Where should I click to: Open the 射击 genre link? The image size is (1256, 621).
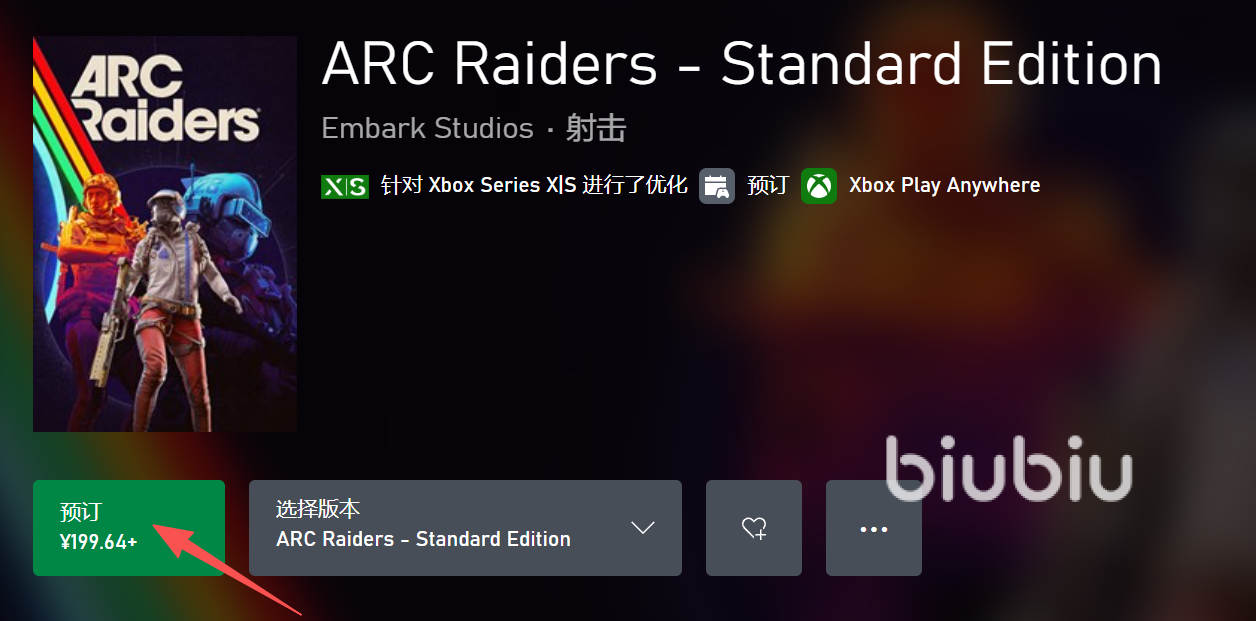(x=596, y=129)
